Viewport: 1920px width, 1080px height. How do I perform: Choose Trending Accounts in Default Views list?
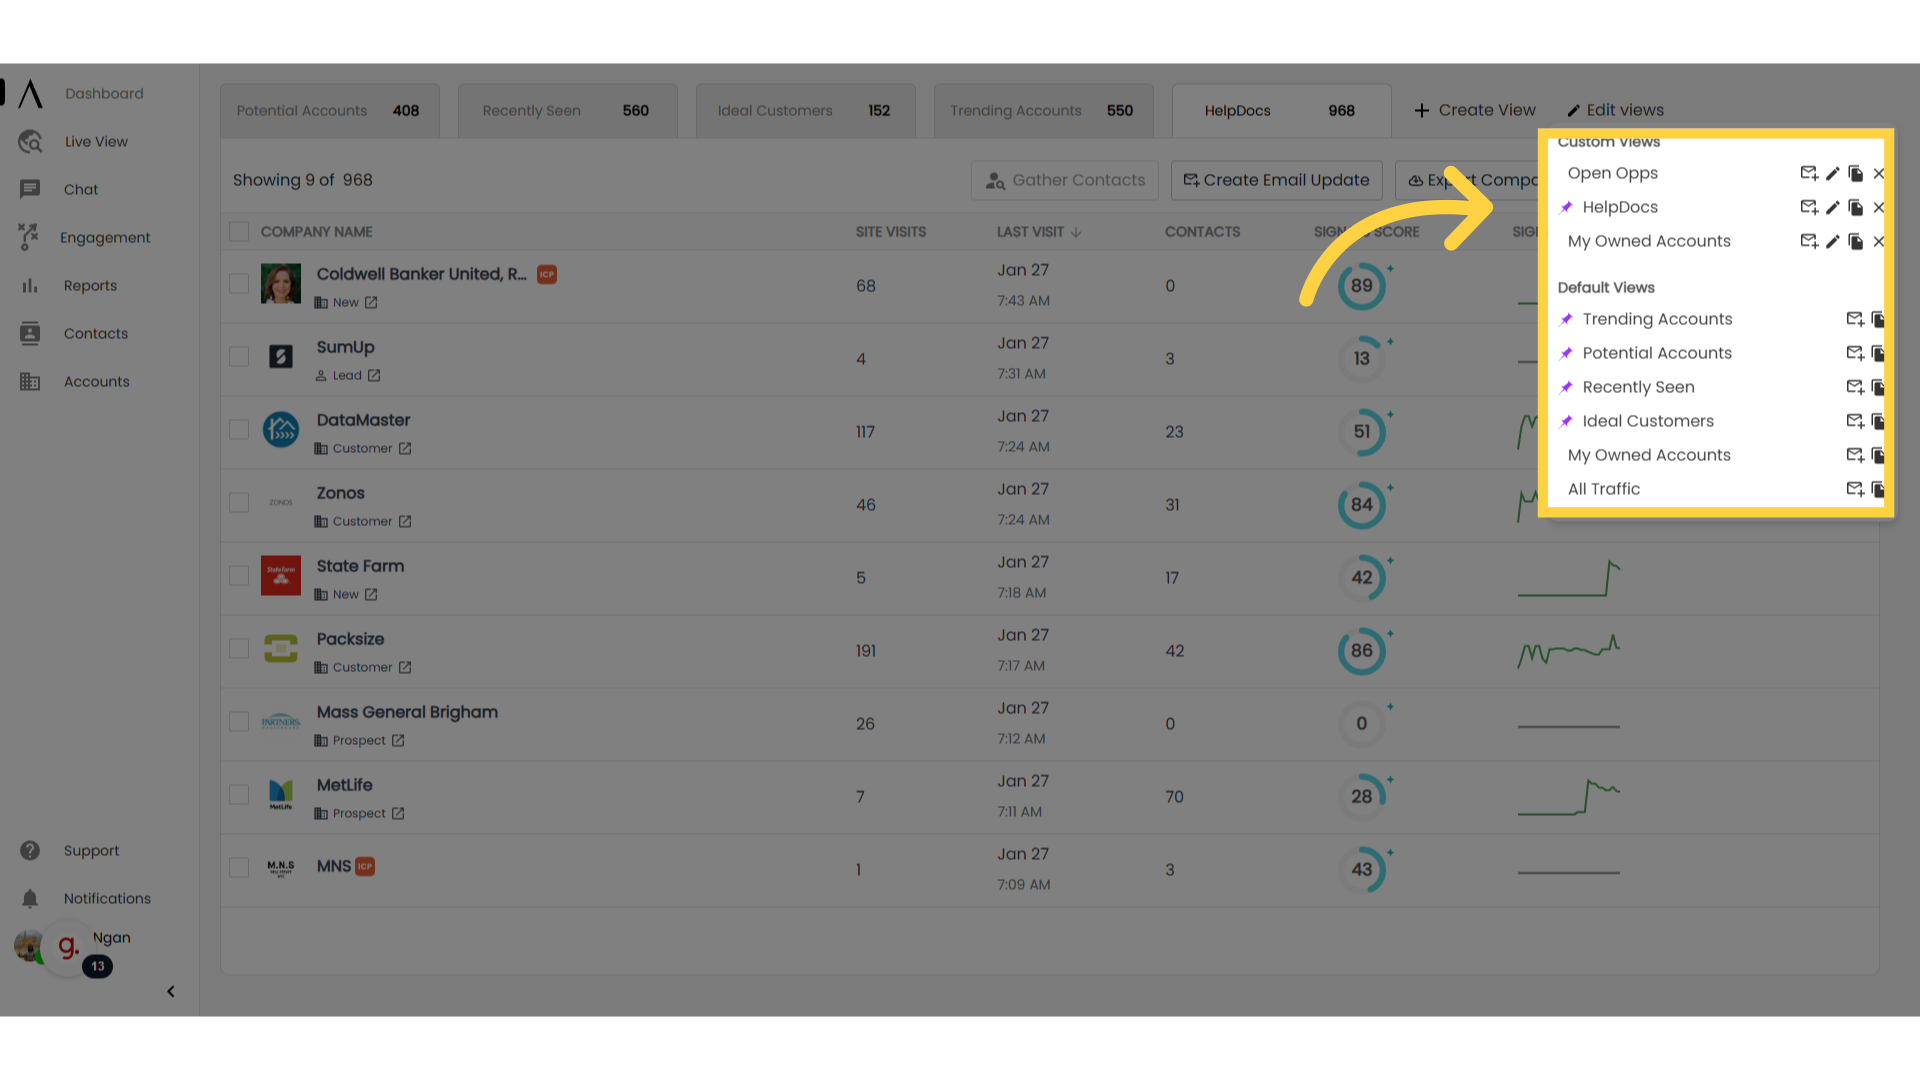[x=1657, y=319]
